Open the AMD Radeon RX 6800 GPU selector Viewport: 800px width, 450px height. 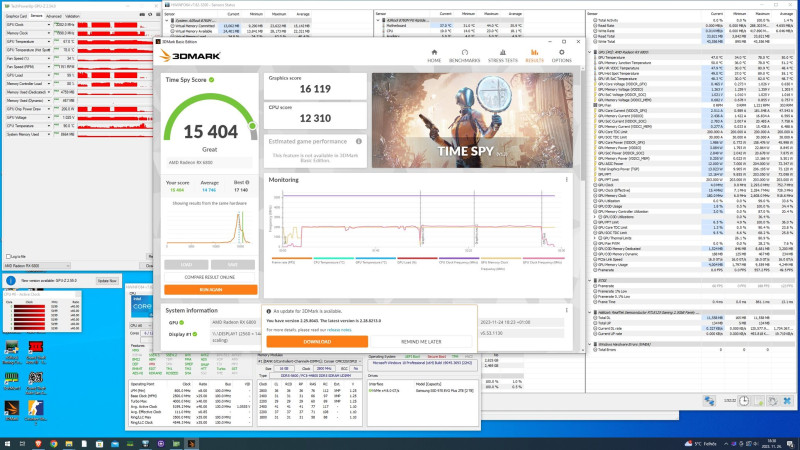tap(37, 266)
